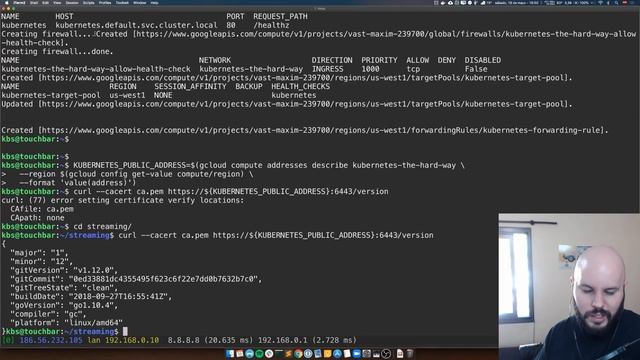Click the "/healthz" request path value
The width and height of the screenshot is (640, 360).
pos(271,25)
